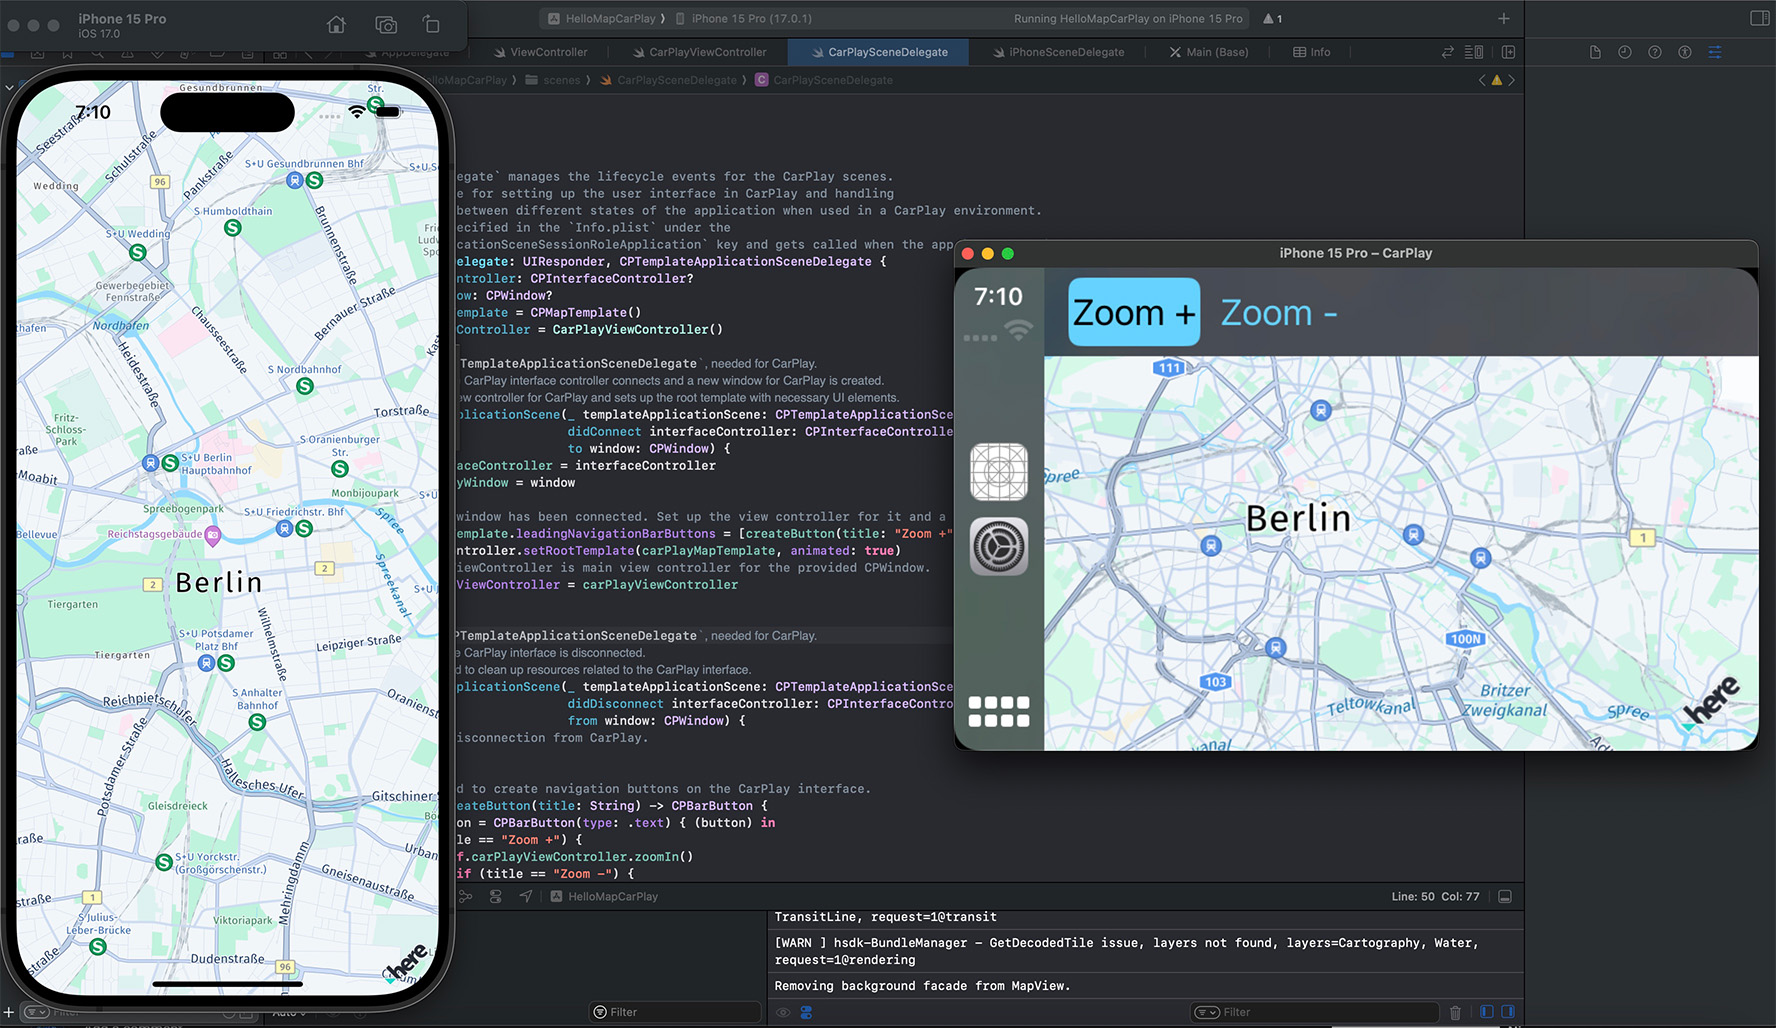Toggle console Quick Look eye icon

(x=783, y=1012)
